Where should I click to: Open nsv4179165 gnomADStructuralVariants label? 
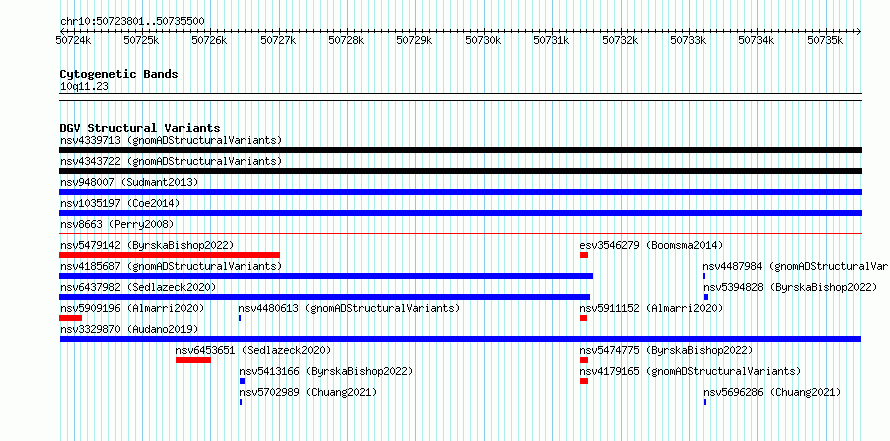[x=690, y=371]
